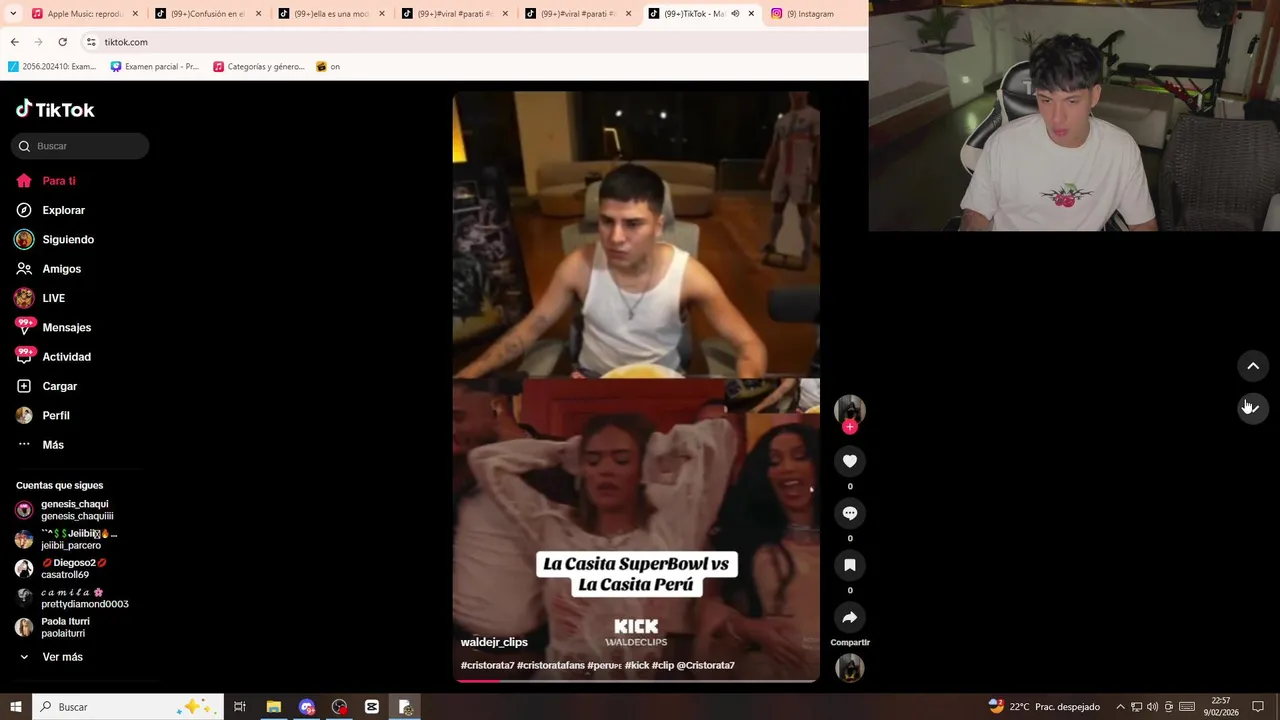Open the Siguiendo feed
This screenshot has width=1280, height=720.
coord(54,240)
